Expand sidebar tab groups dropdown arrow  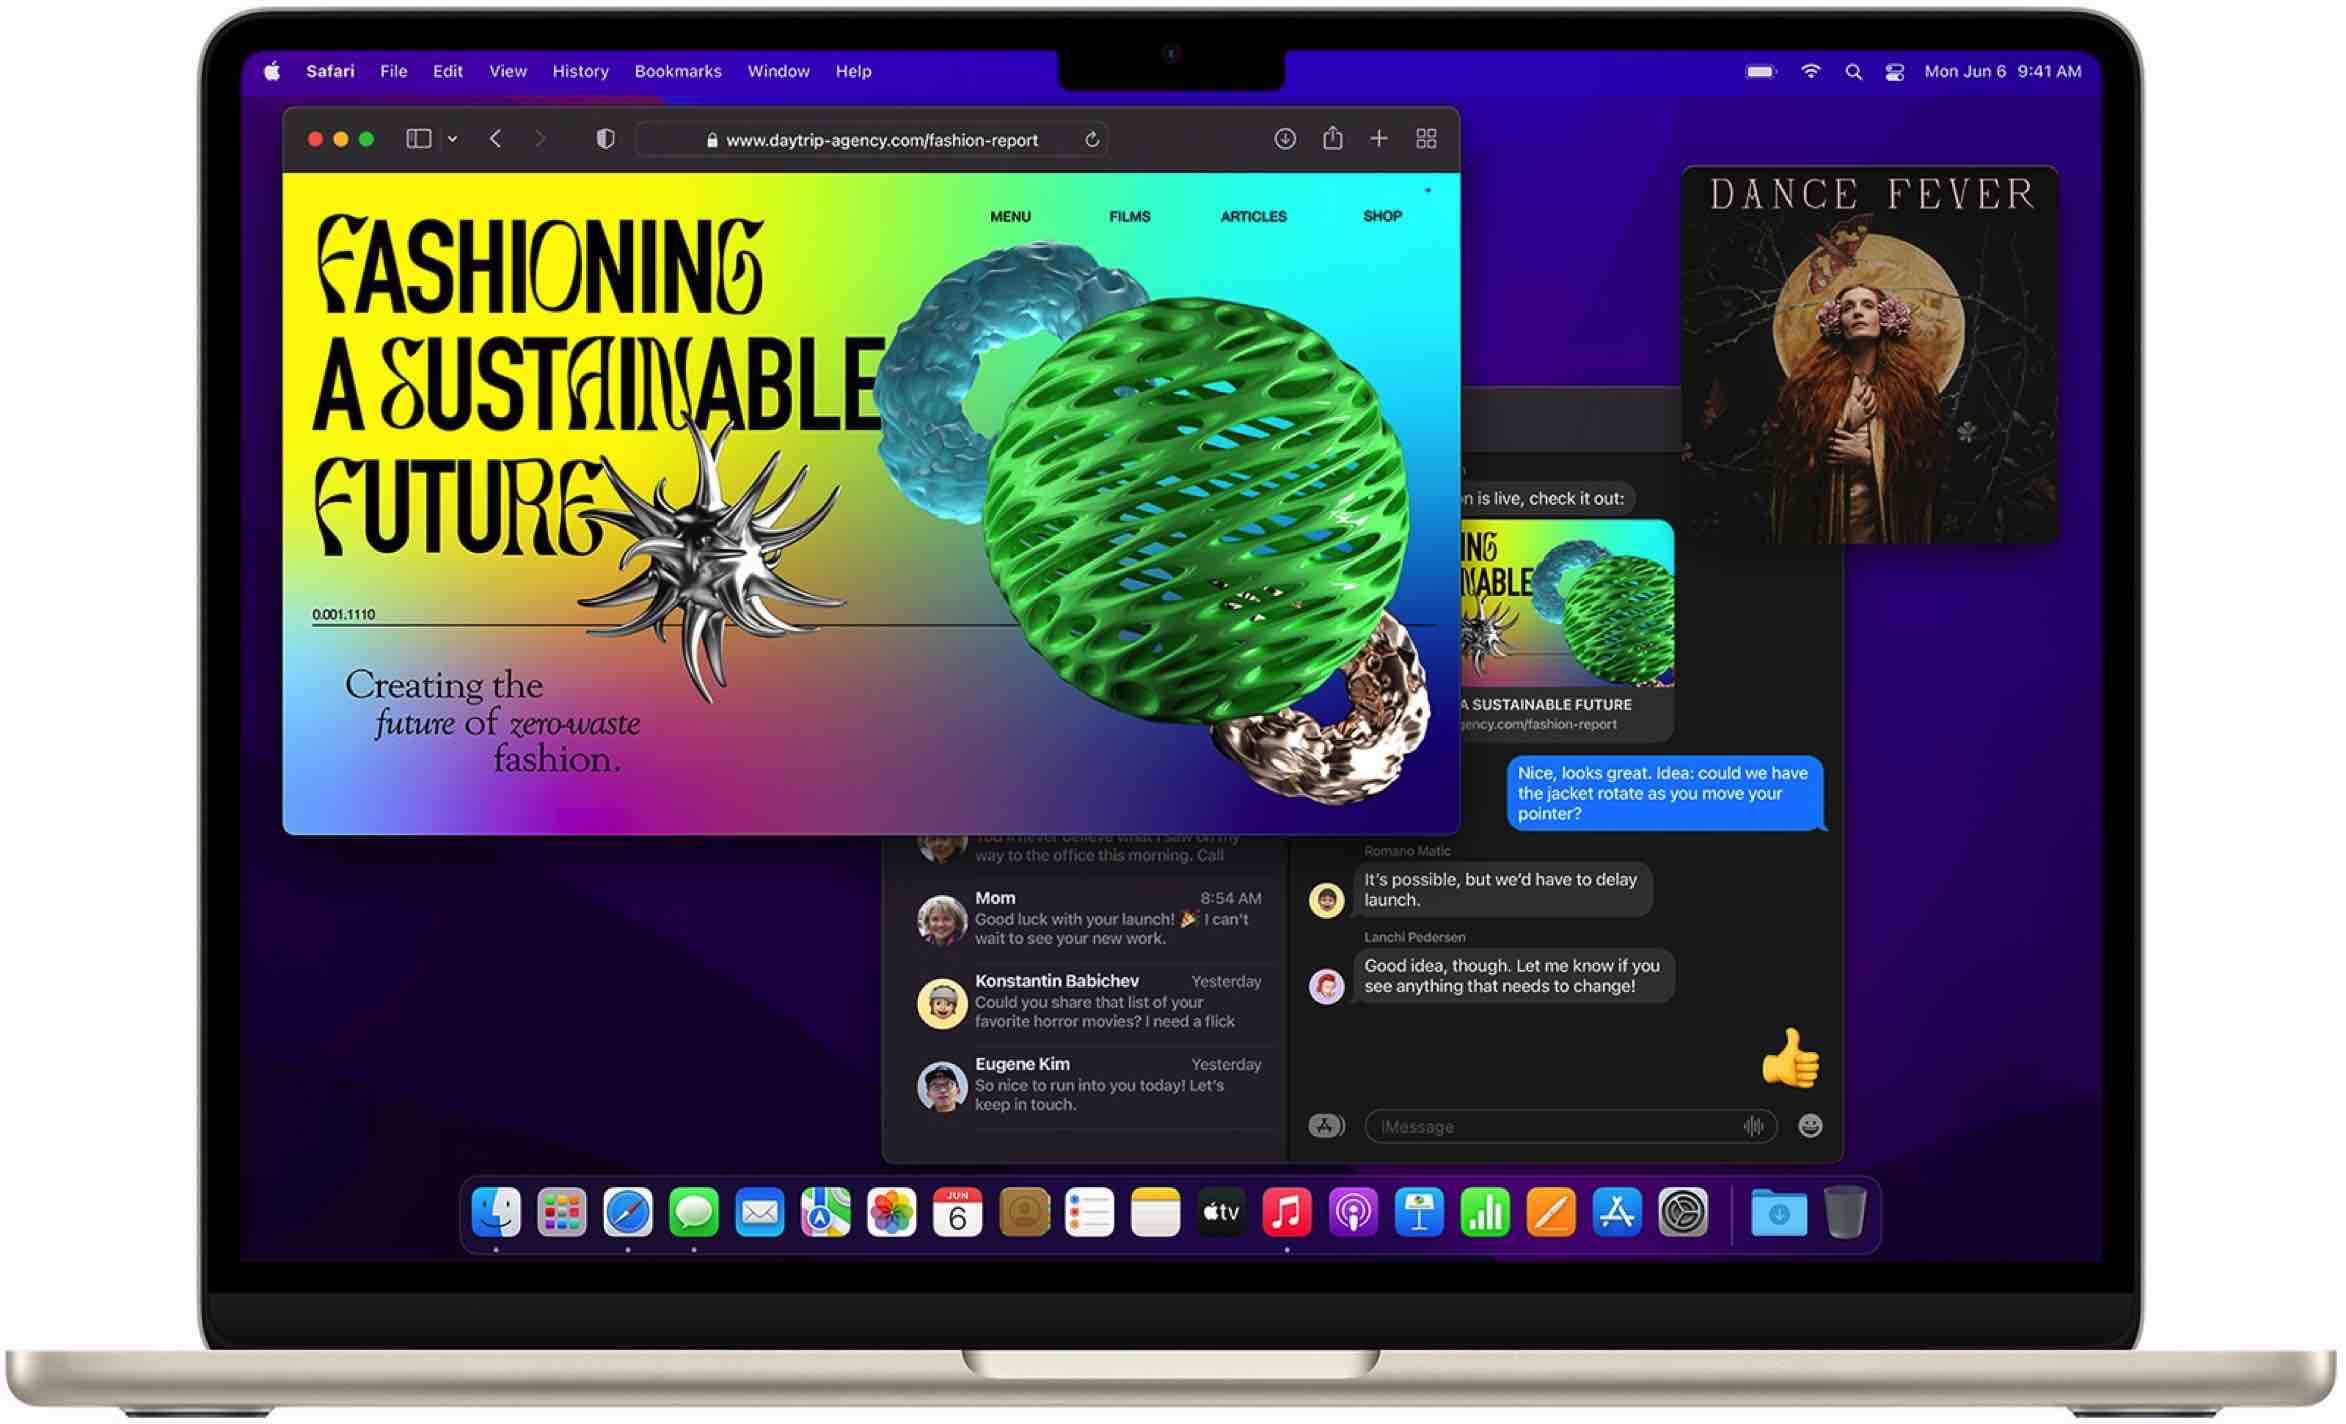click(453, 139)
